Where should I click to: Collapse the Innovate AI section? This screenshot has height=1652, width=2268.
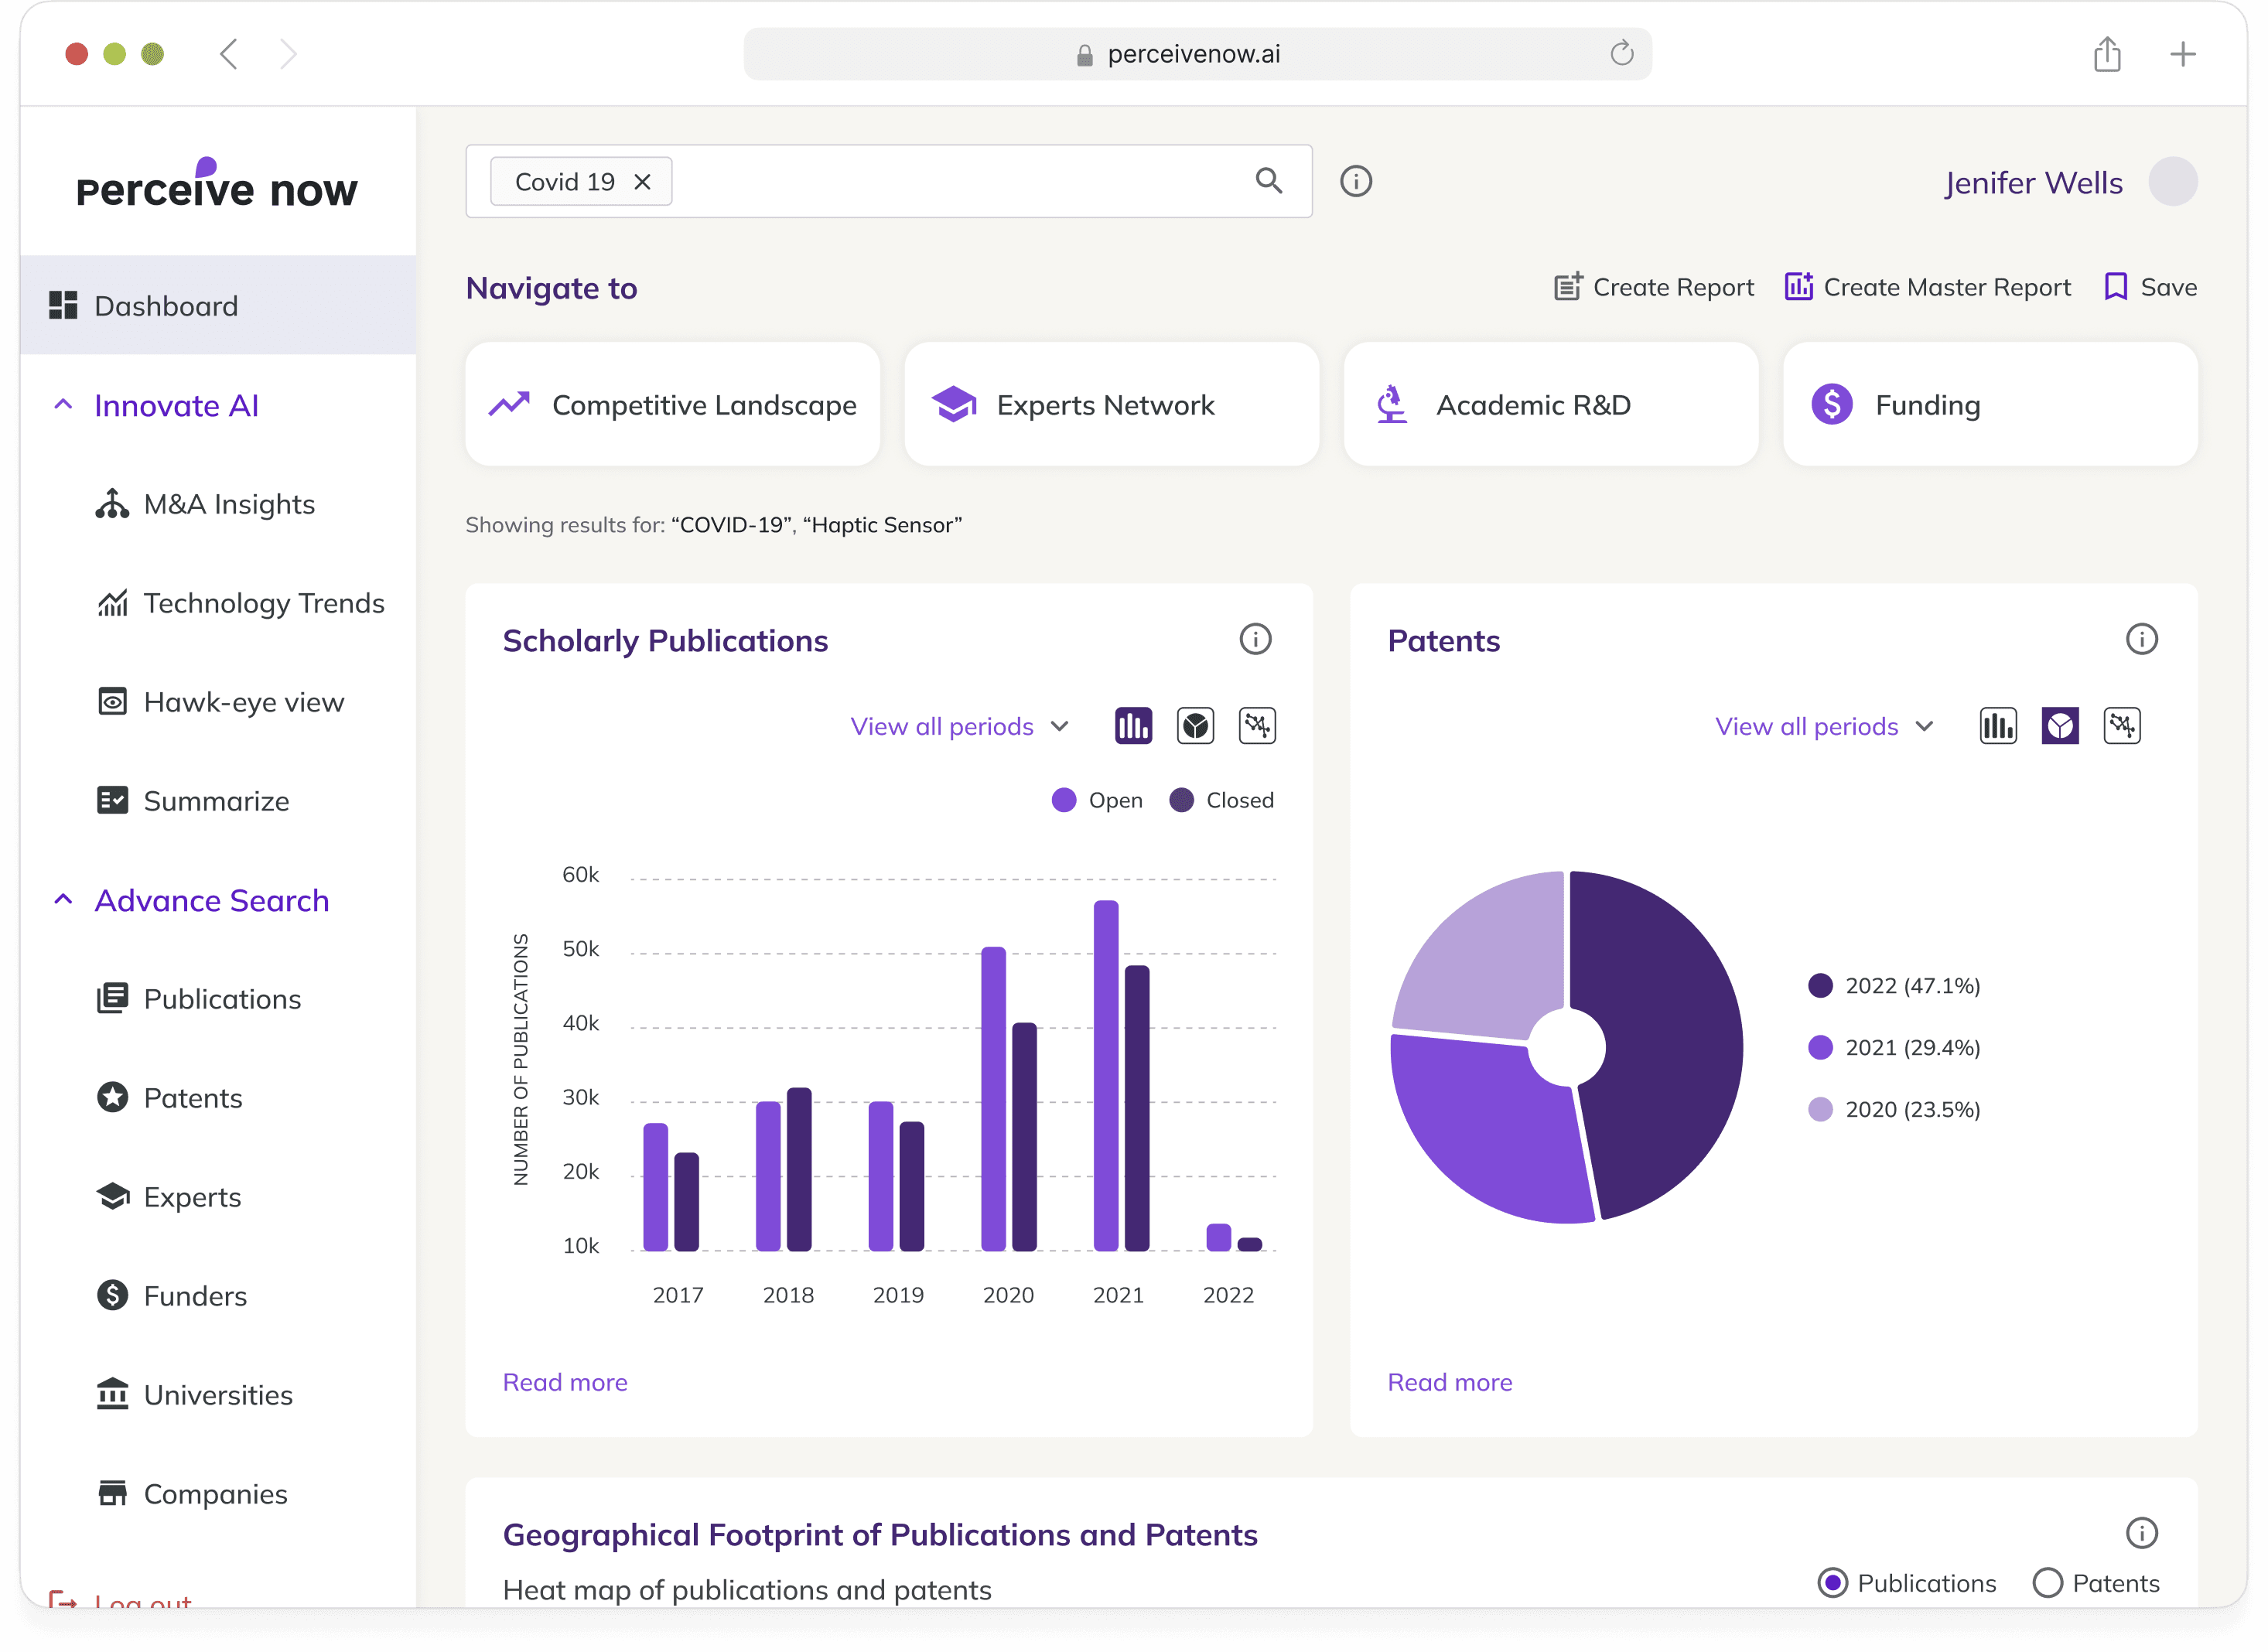tap(63, 405)
